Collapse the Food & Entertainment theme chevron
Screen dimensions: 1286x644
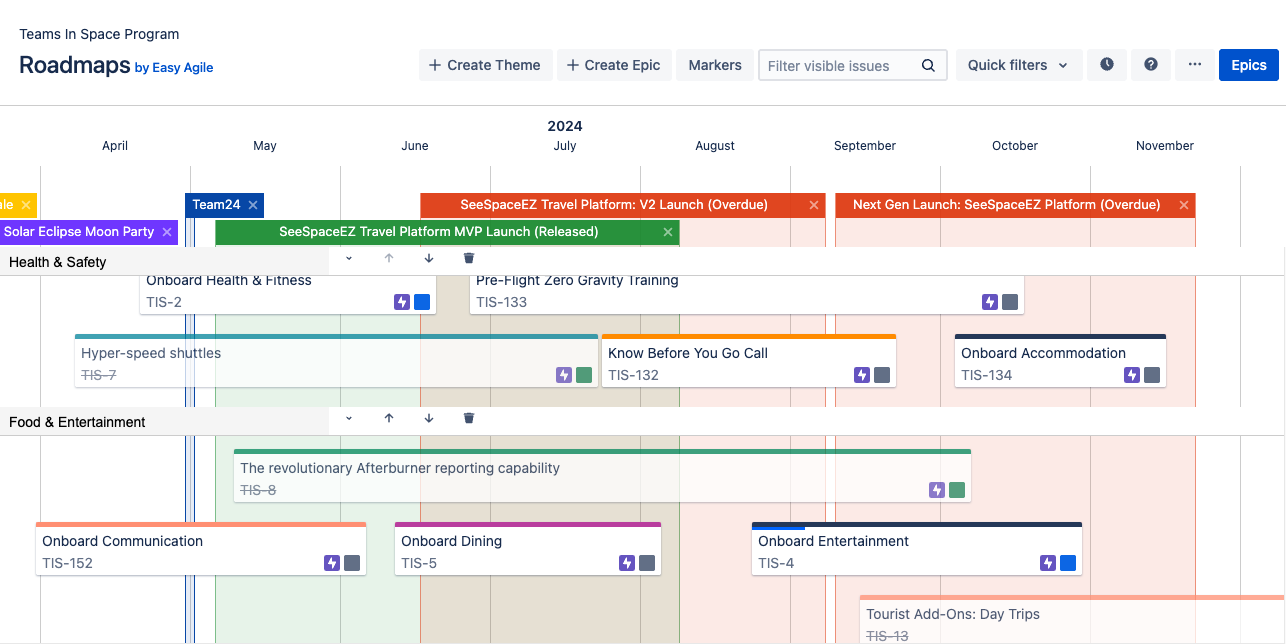[349, 418]
